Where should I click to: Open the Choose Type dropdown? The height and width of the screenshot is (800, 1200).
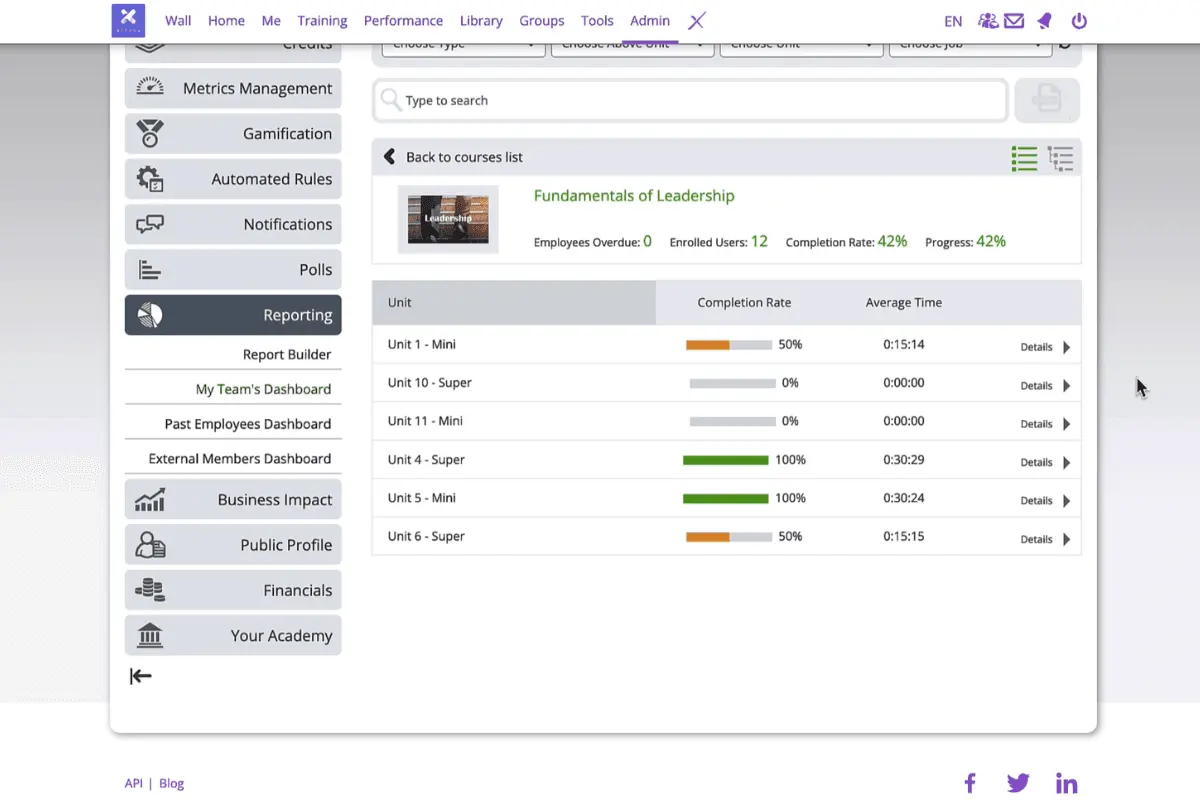(x=463, y=50)
